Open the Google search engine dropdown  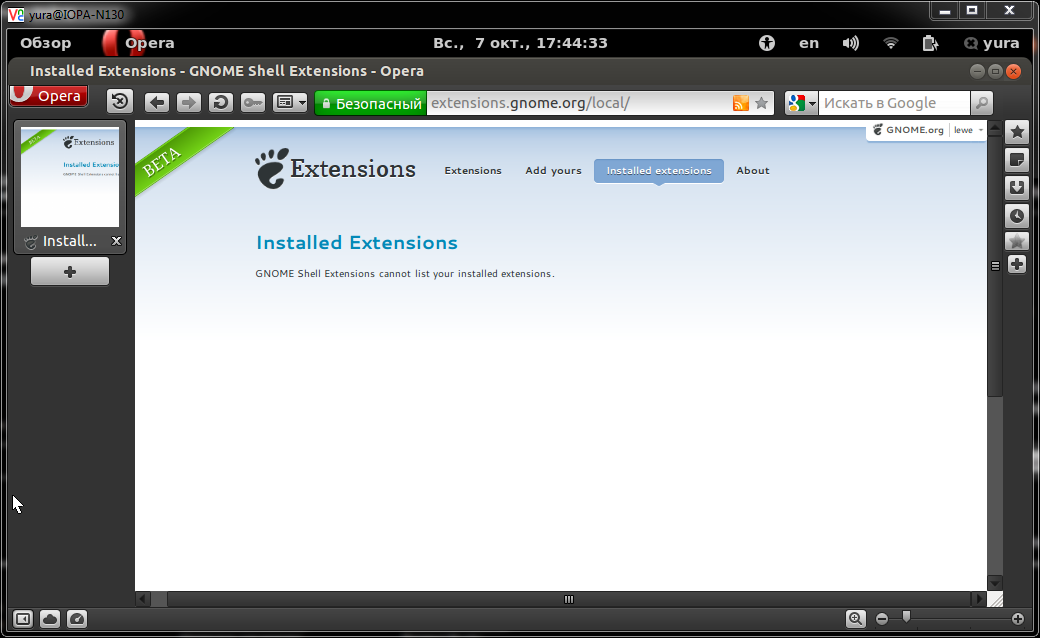click(x=801, y=103)
